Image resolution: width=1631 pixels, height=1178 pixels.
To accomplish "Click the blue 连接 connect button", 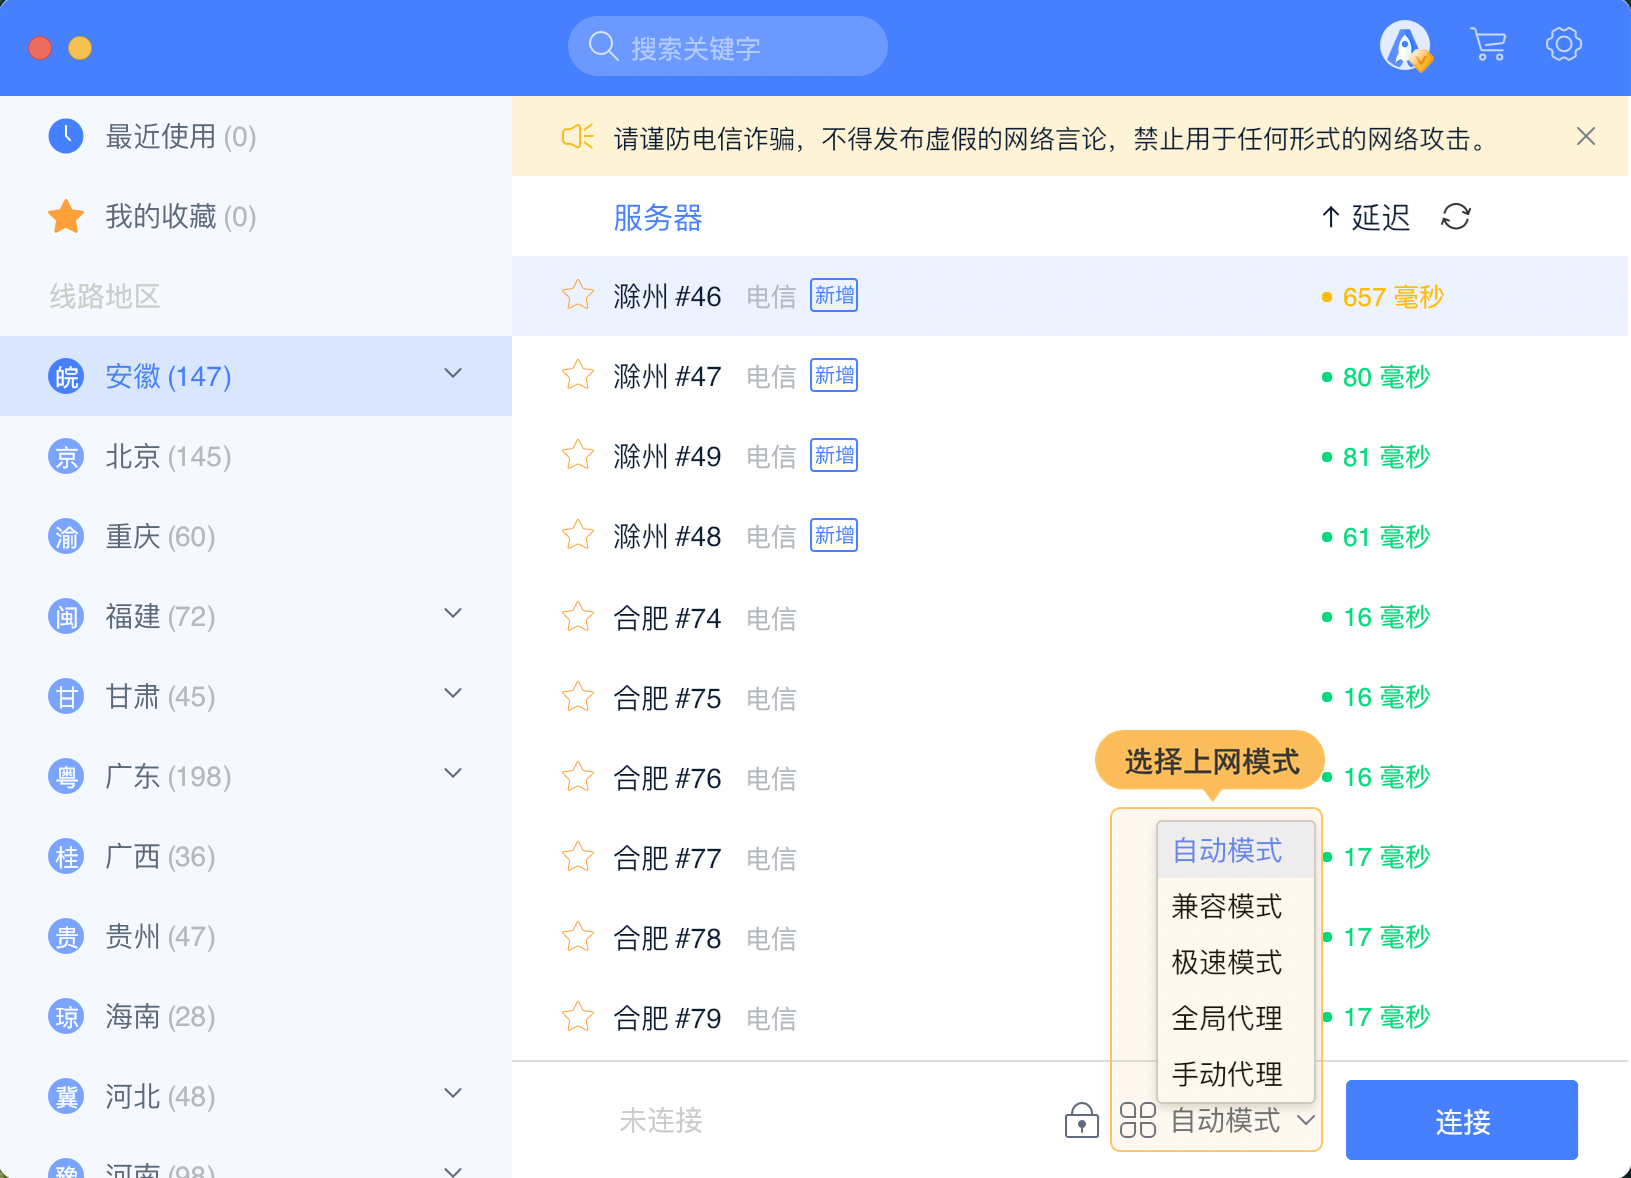I will pyautogui.click(x=1461, y=1120).
